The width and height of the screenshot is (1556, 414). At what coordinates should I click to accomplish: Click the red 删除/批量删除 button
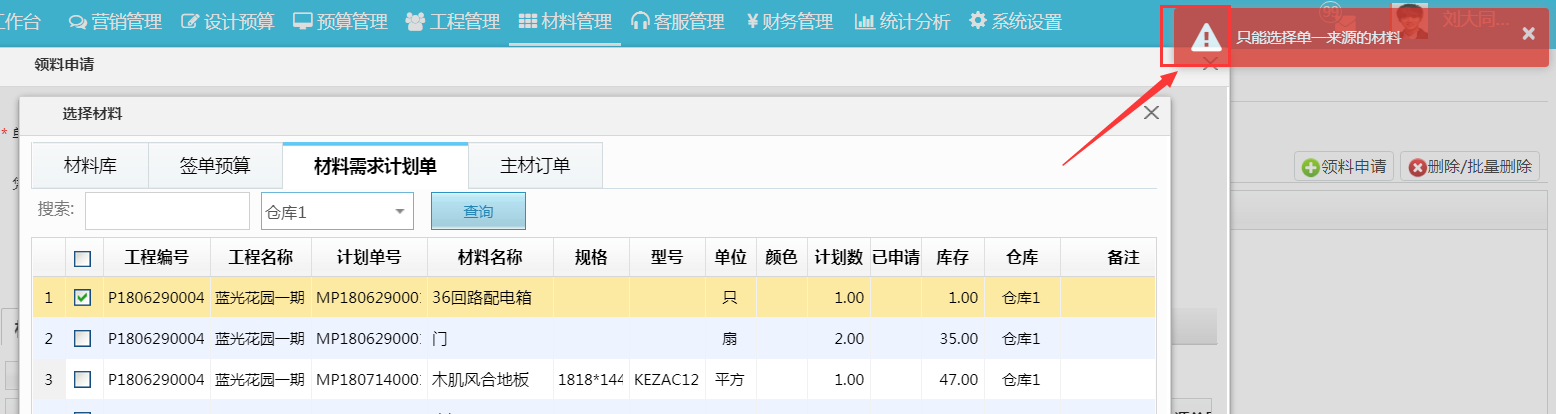pos(1470,167)
